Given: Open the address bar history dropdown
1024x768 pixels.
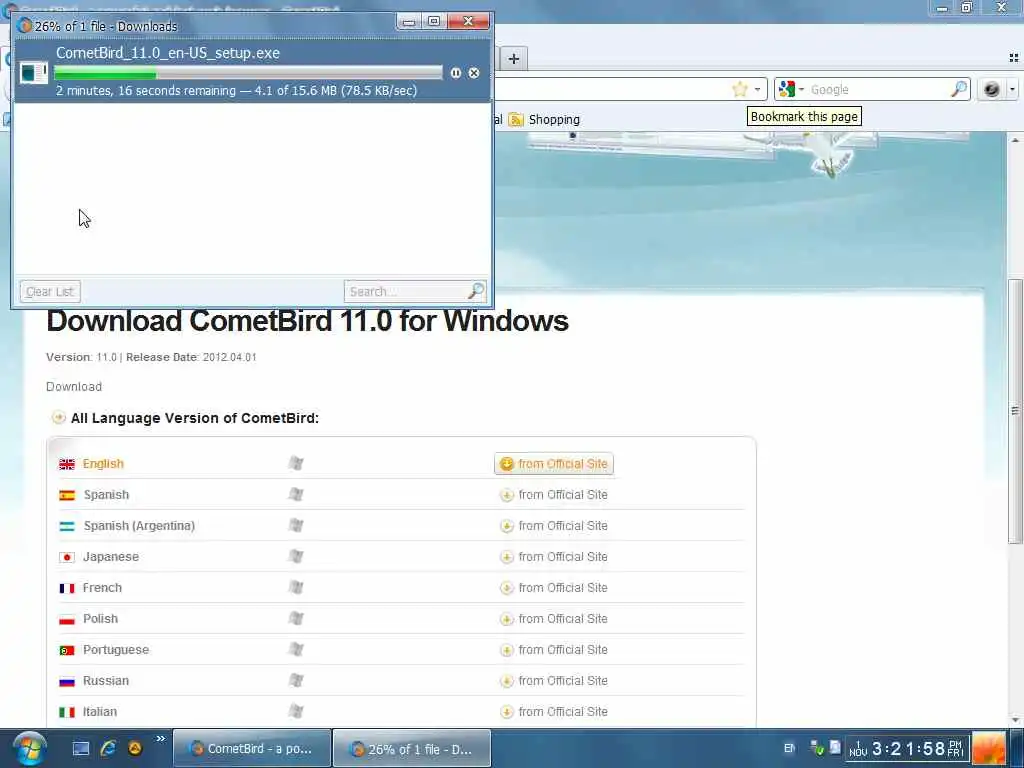Looking at the screenshot, I should point(758,89).
